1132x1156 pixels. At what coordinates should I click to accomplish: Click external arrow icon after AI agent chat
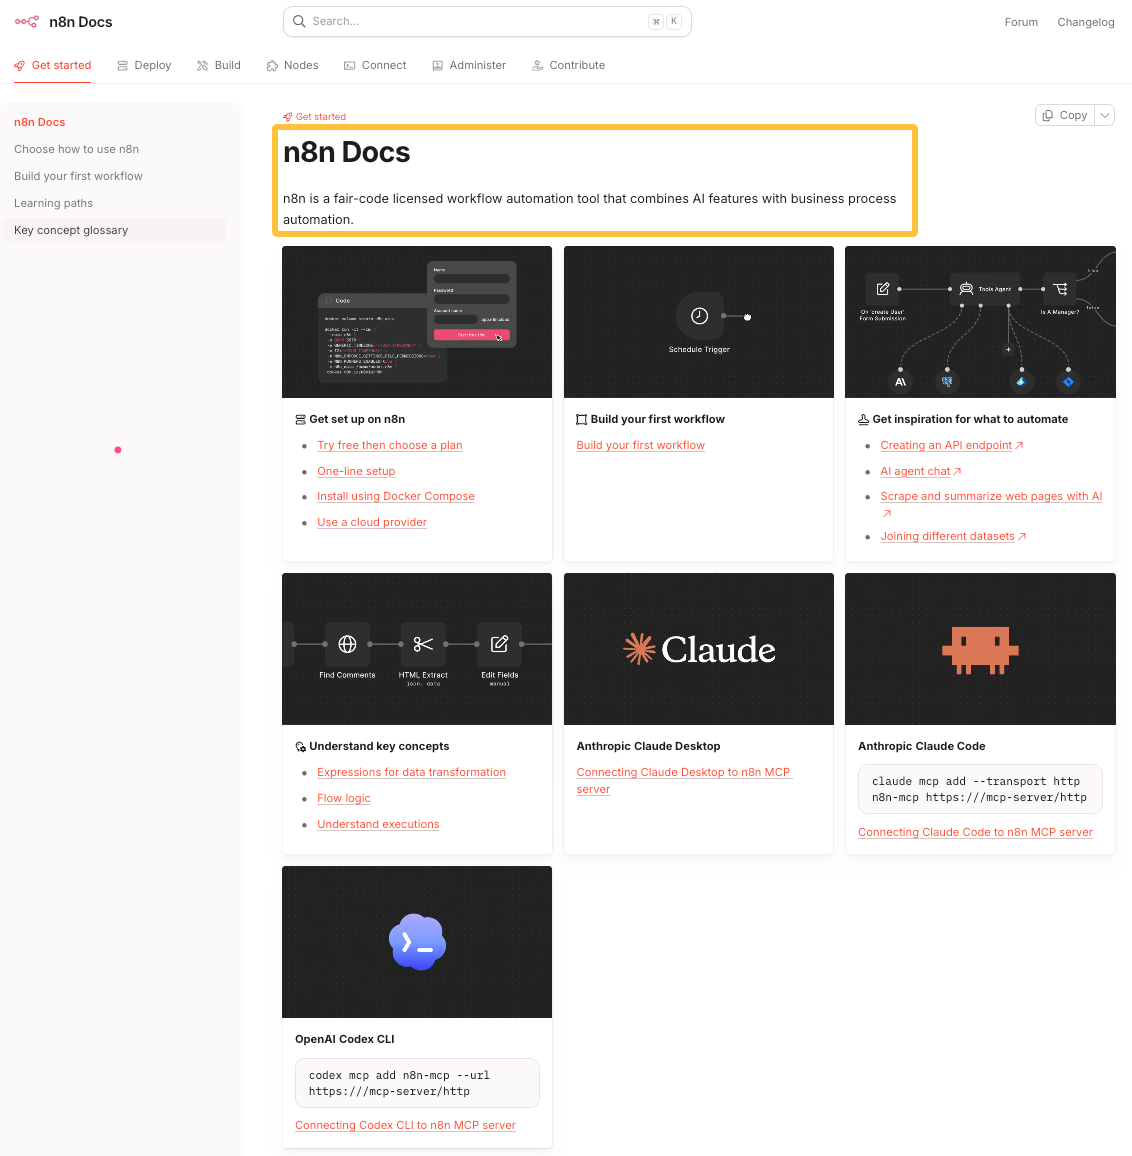coord(957,471)
